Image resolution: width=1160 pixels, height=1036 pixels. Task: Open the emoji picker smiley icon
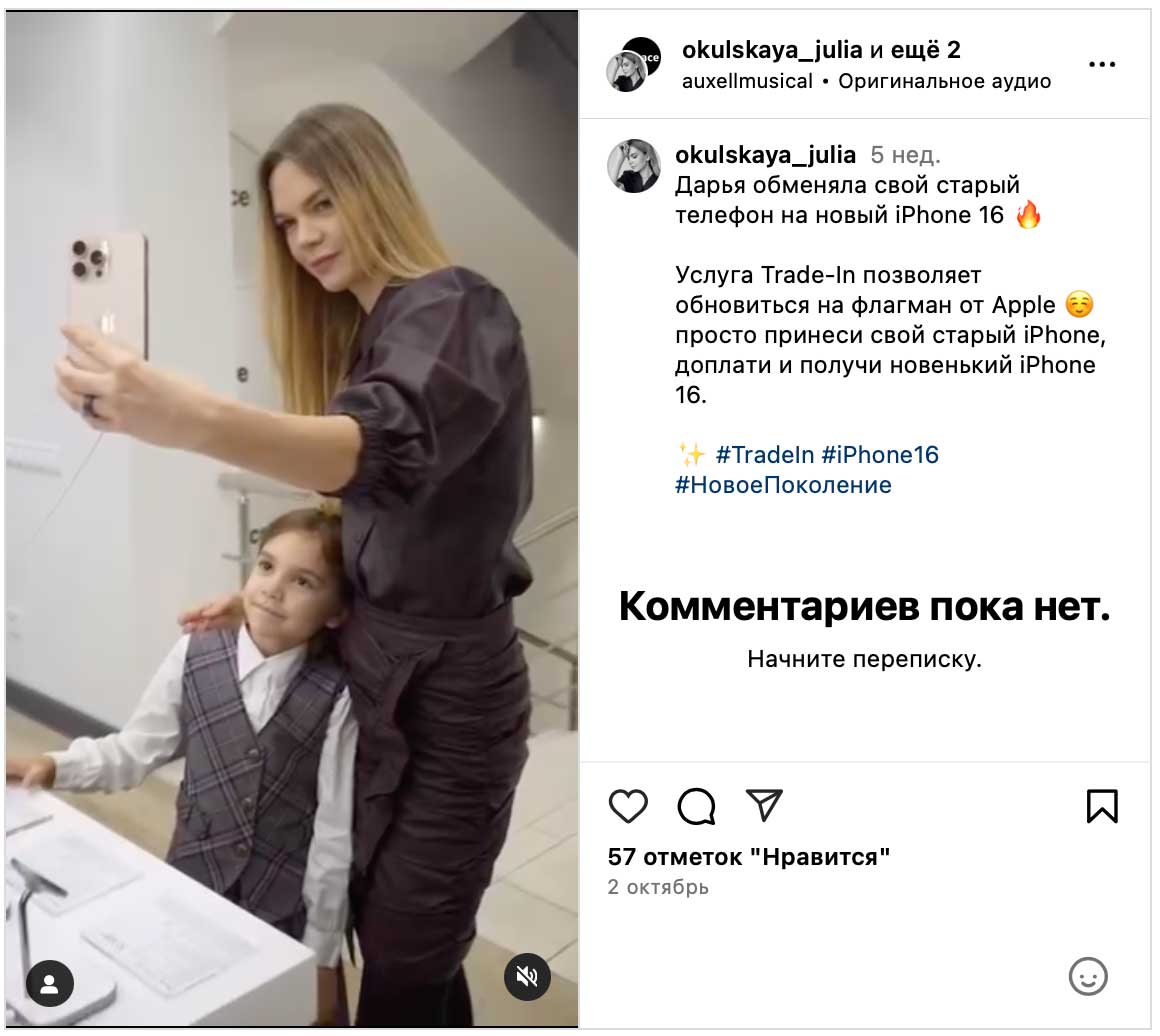pos(1088,977)
